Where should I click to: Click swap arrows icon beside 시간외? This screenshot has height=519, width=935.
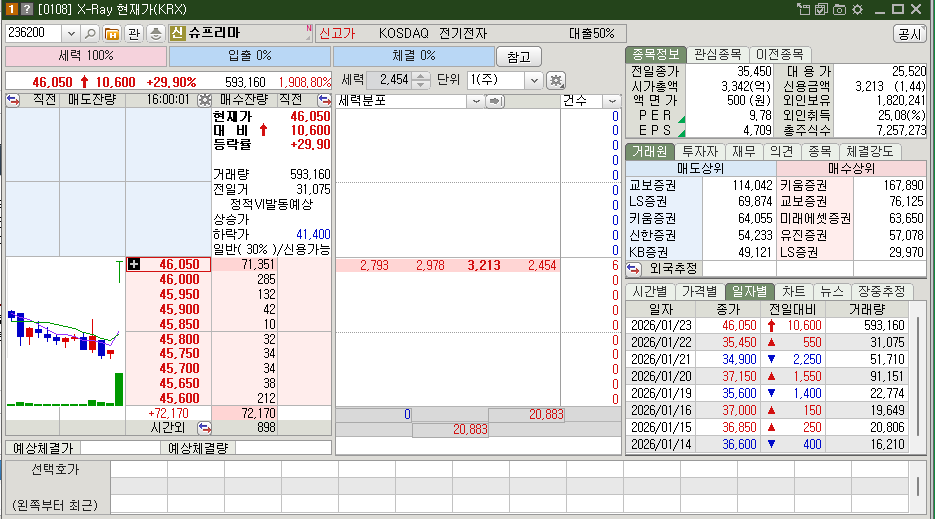[204, 428]
